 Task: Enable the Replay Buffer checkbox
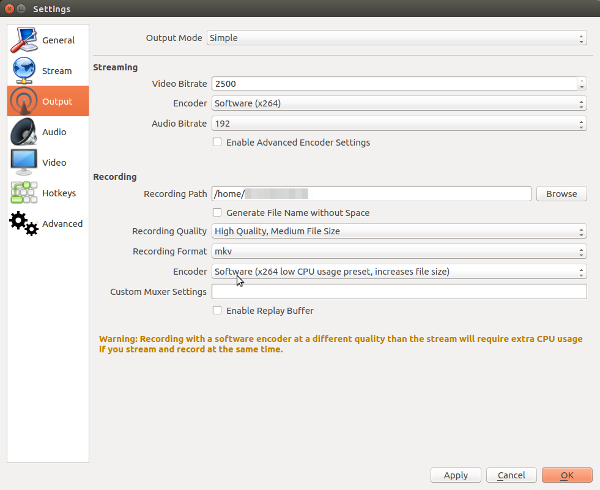click(x=218, y=311)
